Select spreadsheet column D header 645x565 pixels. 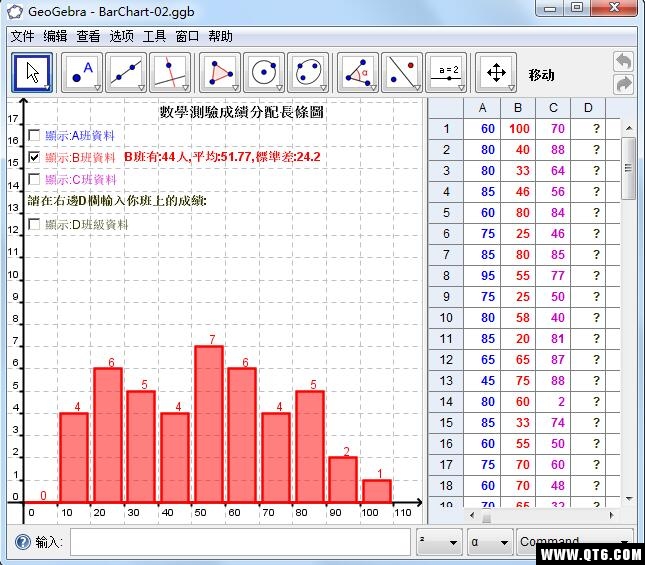(588, 108)
